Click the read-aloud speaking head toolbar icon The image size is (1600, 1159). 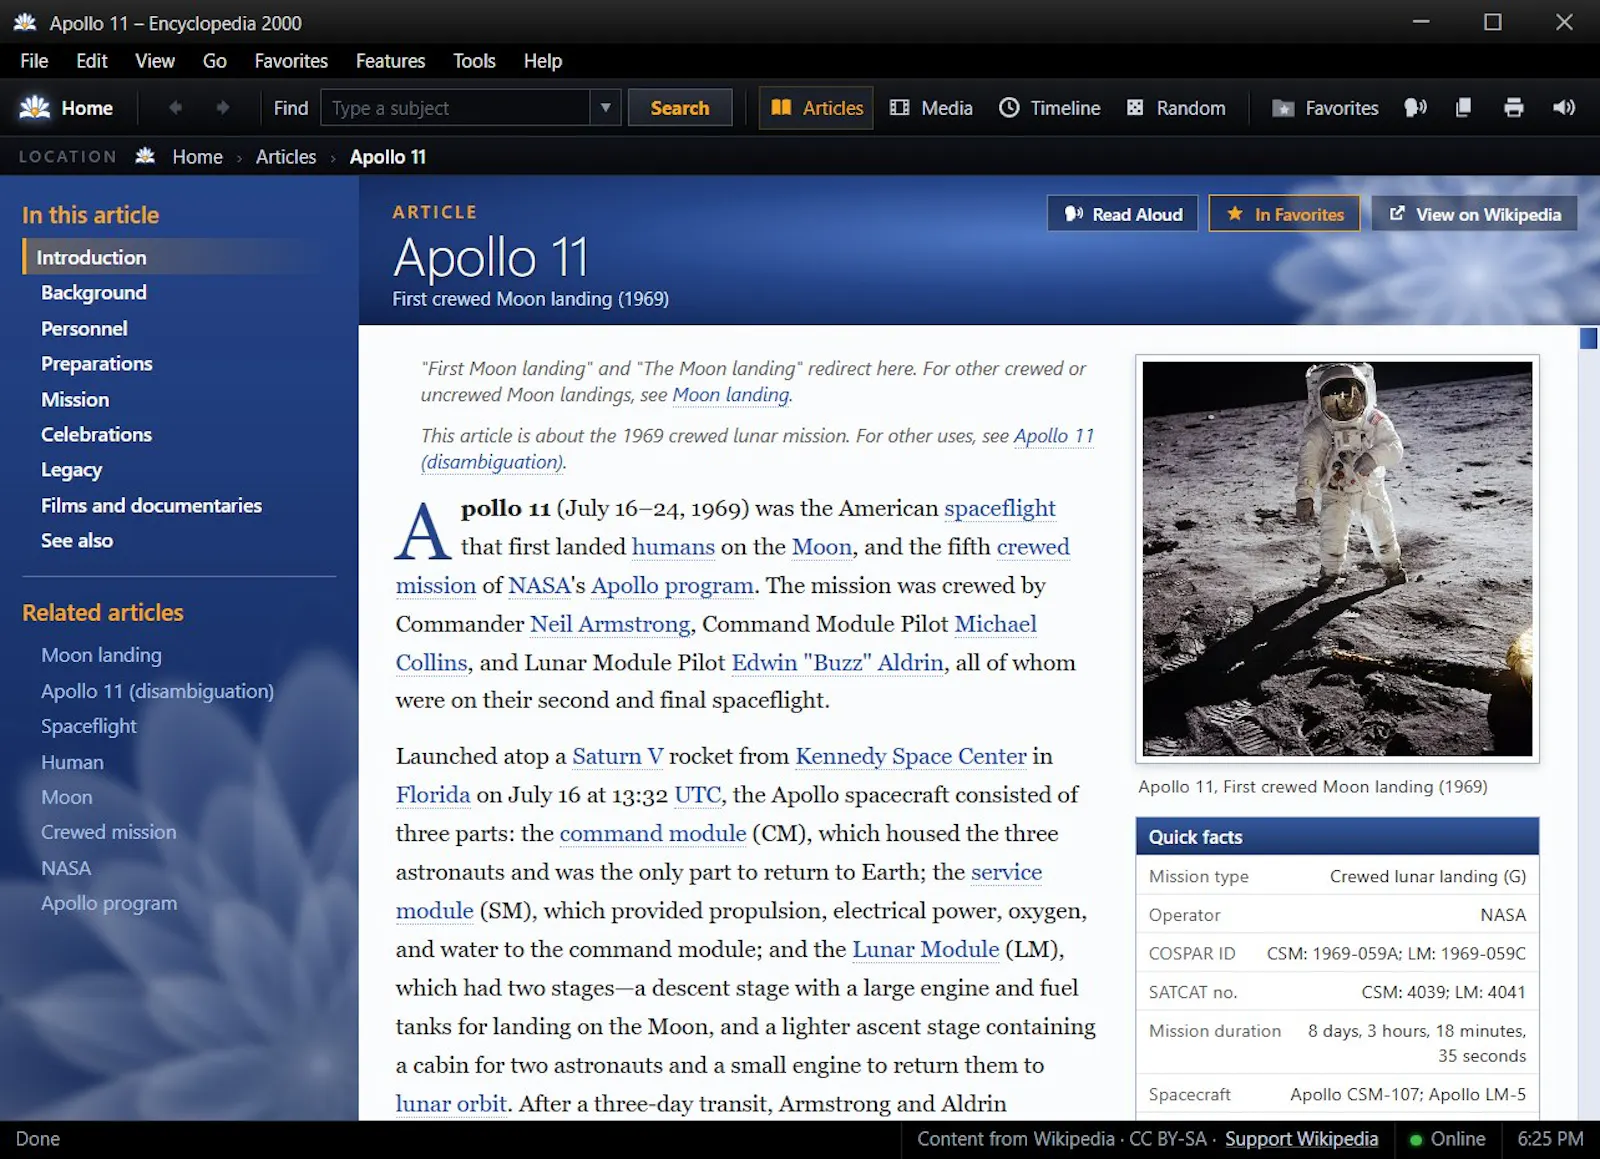click(x=1415, y=108)
